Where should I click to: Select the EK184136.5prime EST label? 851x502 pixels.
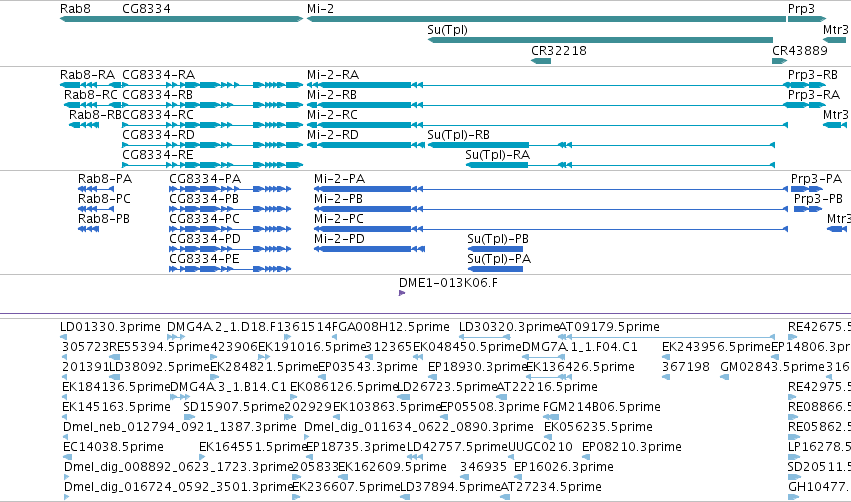pyautogui.click(x=116, y=387)
